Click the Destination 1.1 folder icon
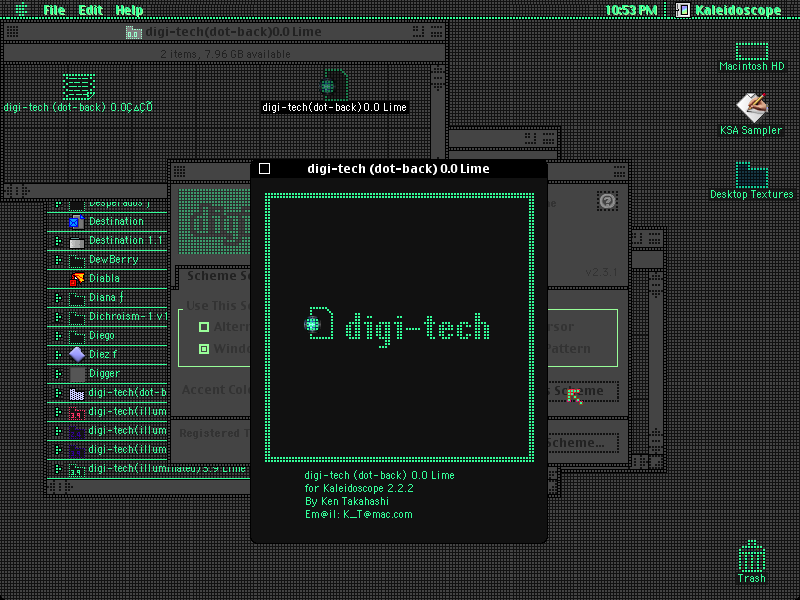 (77, 241)
